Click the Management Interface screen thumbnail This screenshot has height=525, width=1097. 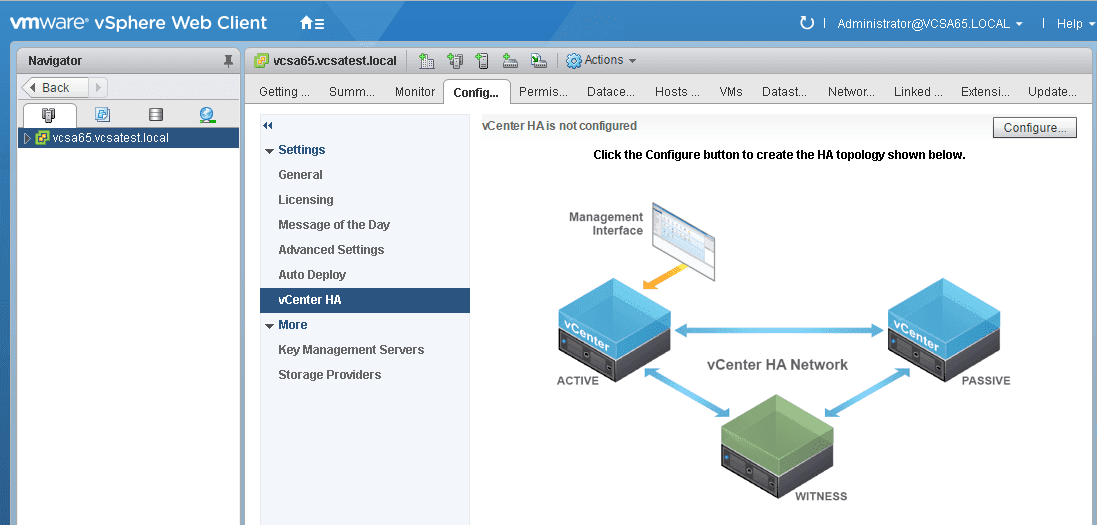tap(684, 242)
